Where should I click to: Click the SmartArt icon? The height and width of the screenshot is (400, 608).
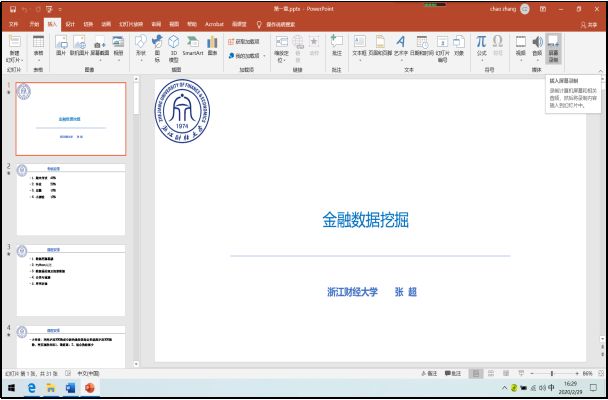click(192, 46)
